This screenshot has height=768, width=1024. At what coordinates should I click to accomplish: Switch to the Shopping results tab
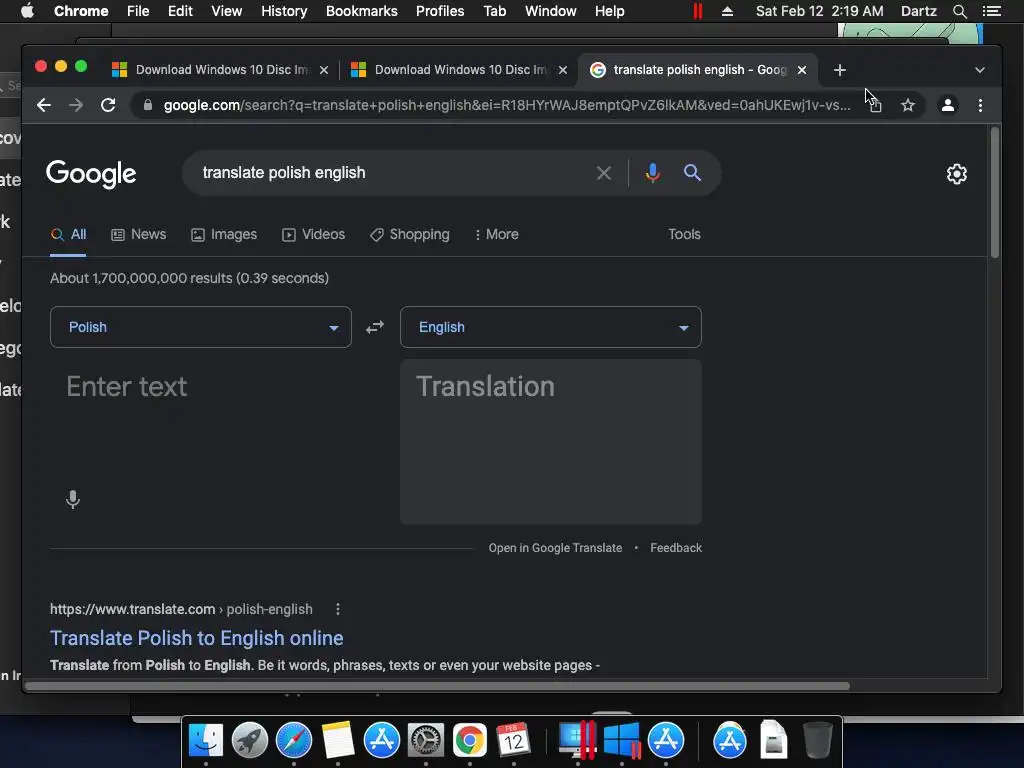tap(409, 234)
